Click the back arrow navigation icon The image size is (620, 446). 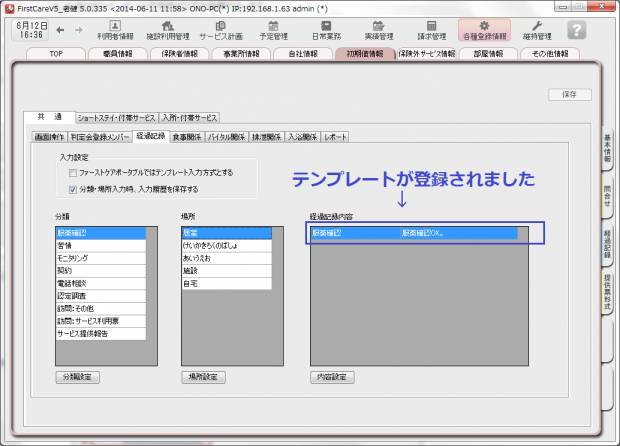tap(60, 30)
